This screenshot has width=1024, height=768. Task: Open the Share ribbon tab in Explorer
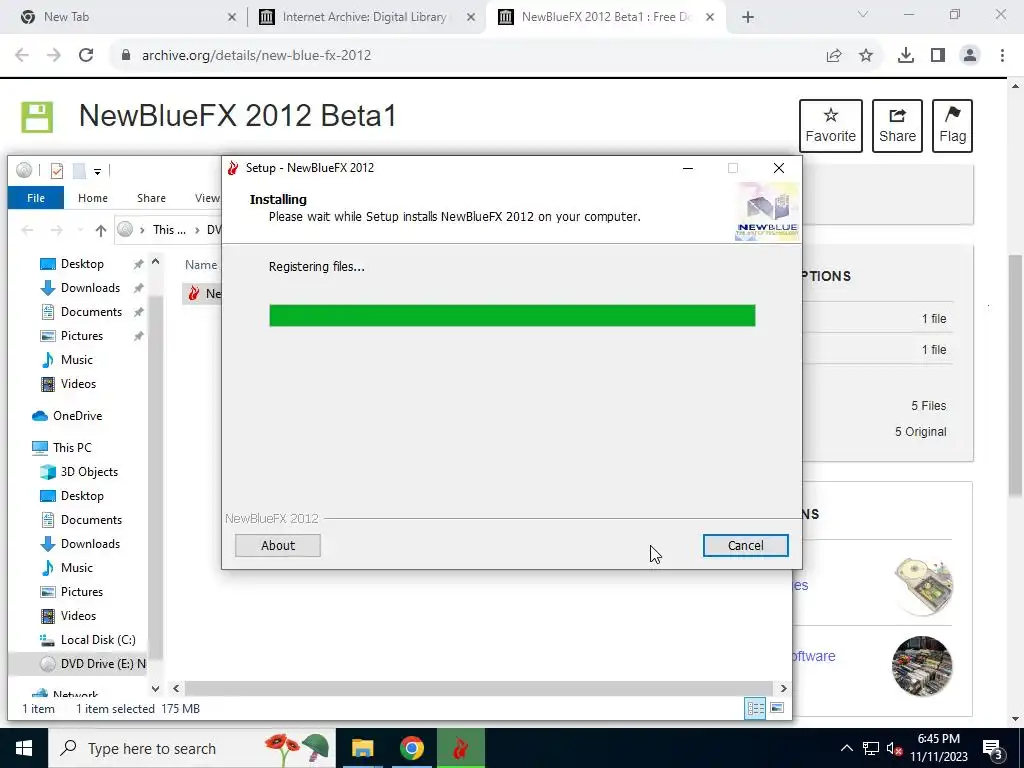pyautogui.click(x=151, y=198)
